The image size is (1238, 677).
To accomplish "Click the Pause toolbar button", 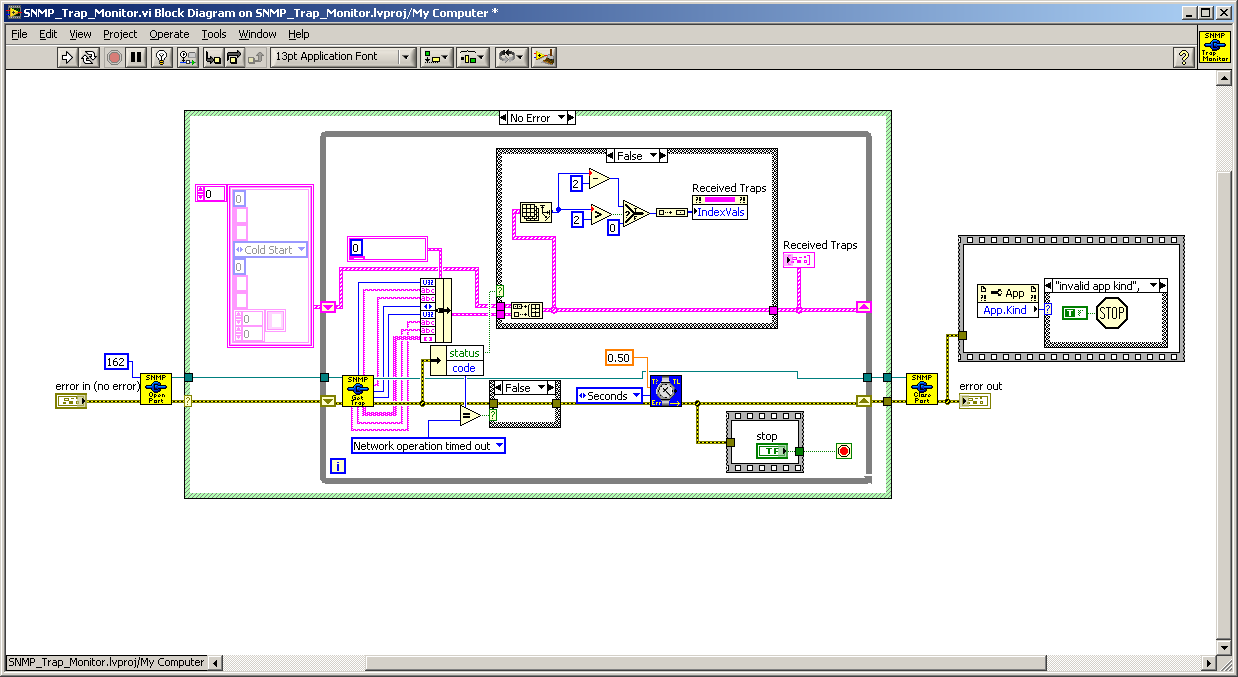I will pyautogui.click(x=136, y=57).
